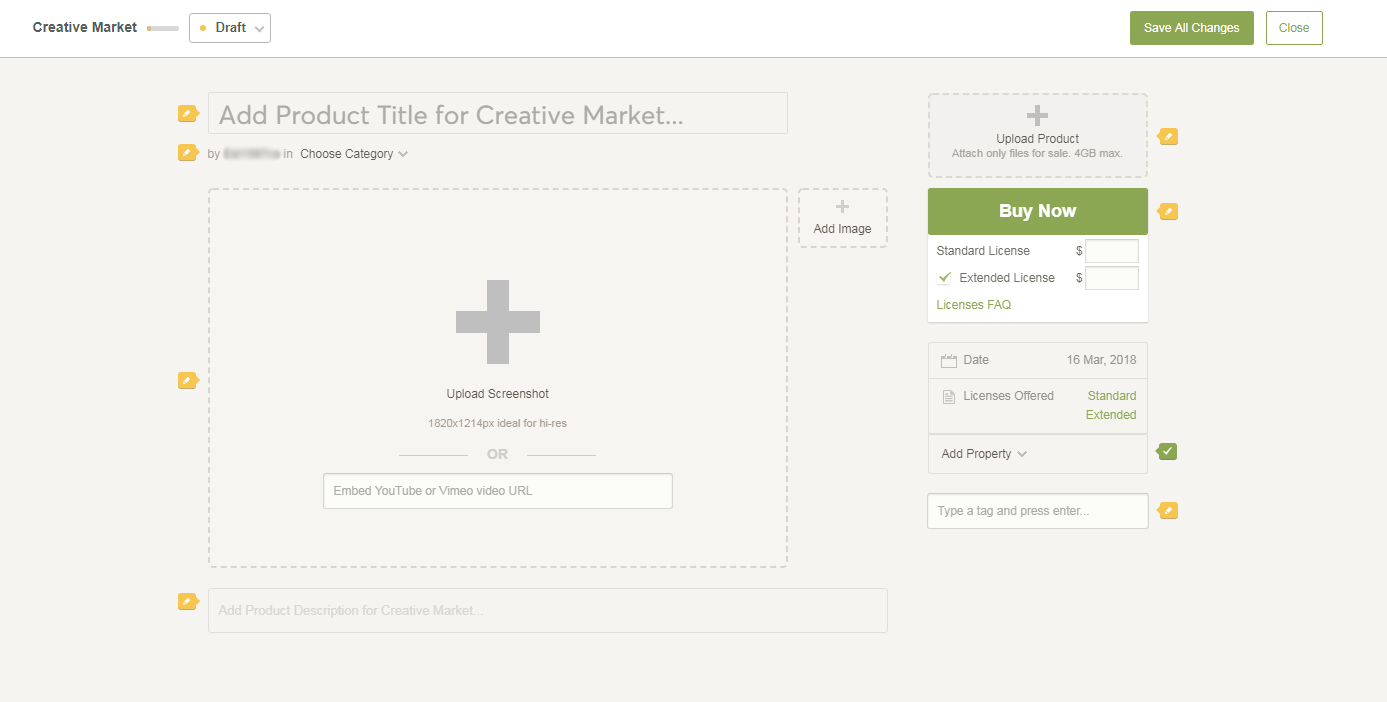This screenshot has width=1387, height=702.
Task: Click the large plus to upload a screenshot
Action: pos(497,322)
